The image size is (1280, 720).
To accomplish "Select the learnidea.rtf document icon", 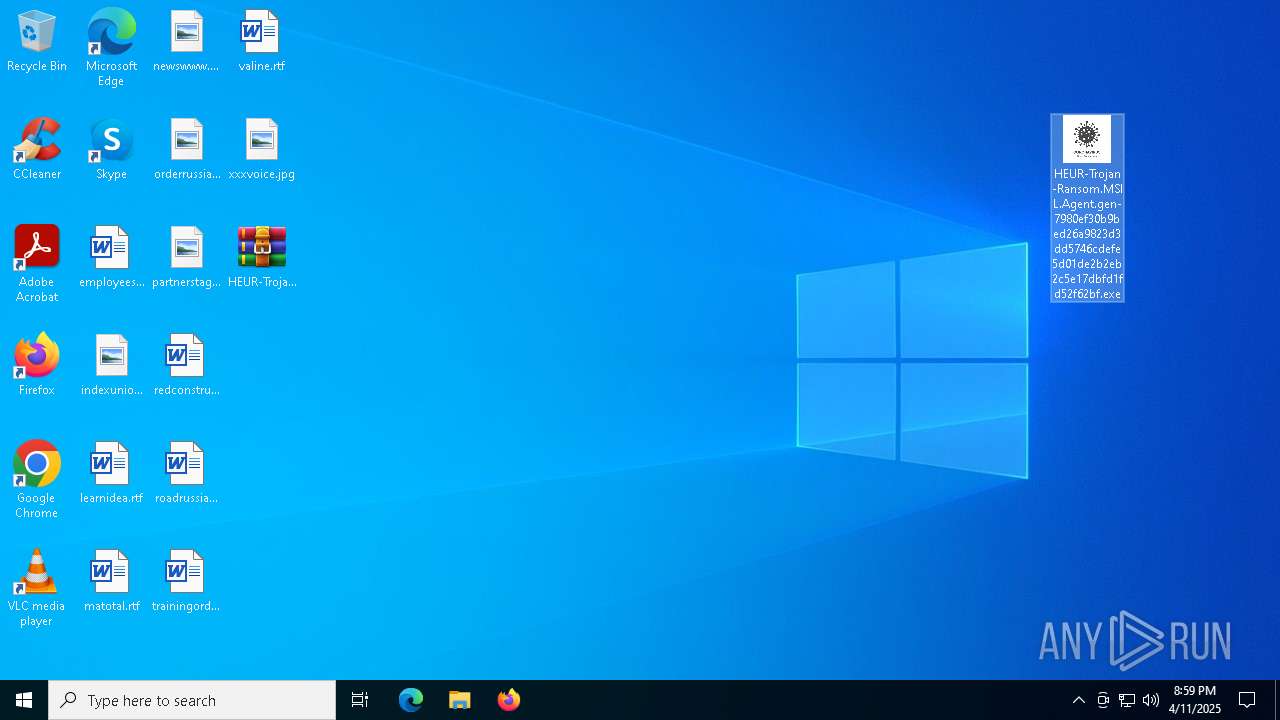I will [x=111, y=474].
